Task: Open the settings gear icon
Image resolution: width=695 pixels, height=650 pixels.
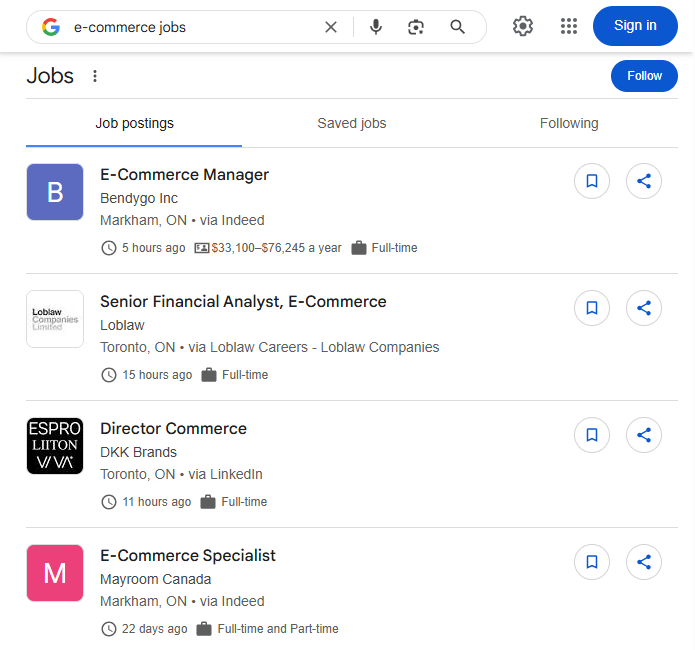Action: tap(523, 26)
